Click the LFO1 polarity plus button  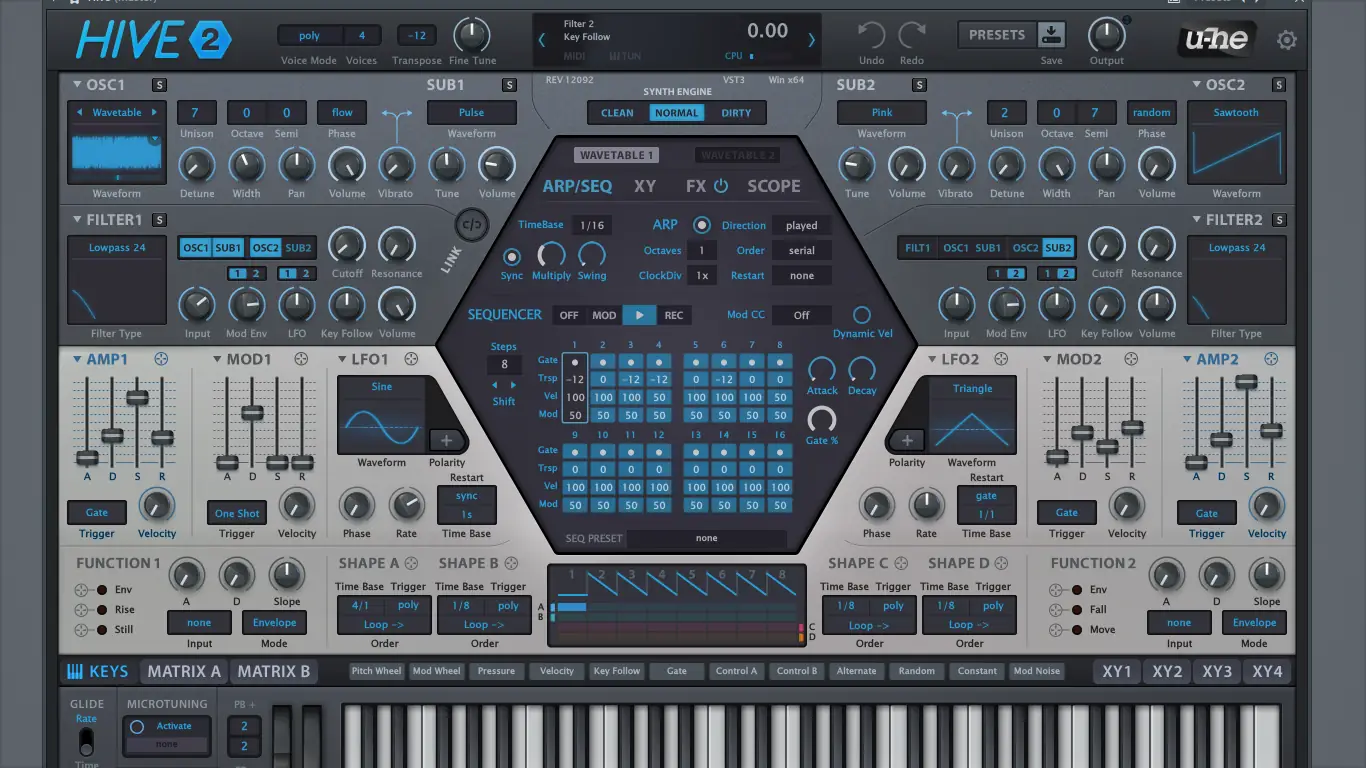pos(446,440)
